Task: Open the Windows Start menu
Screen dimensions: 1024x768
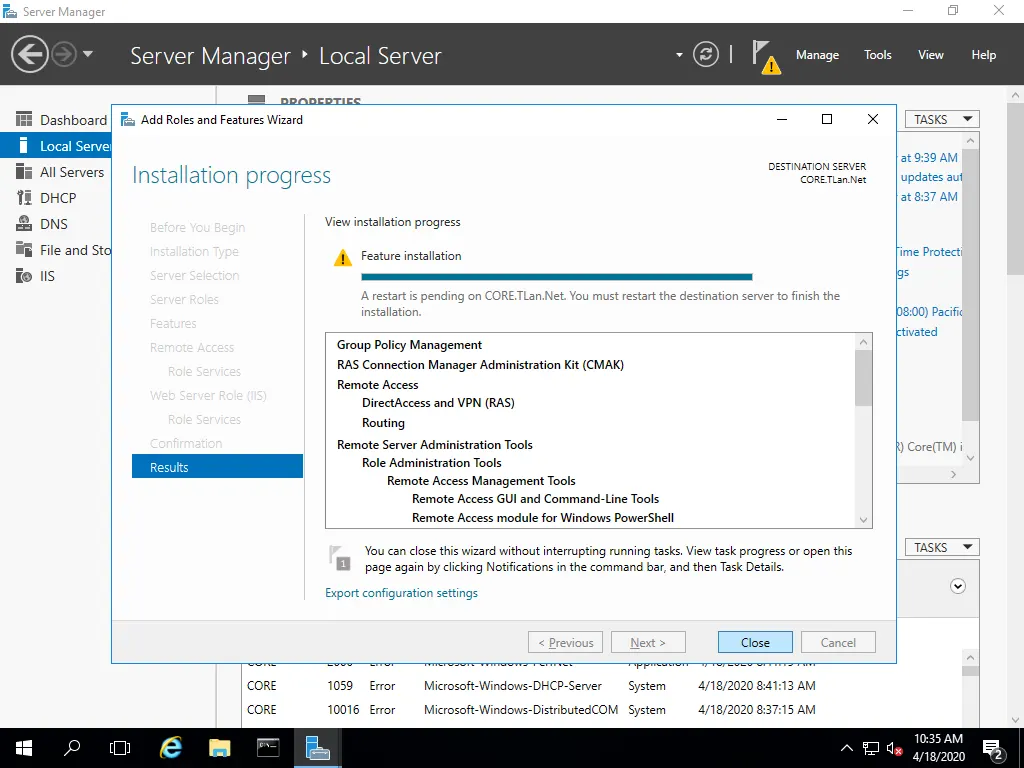Action: tap(24, 748)
